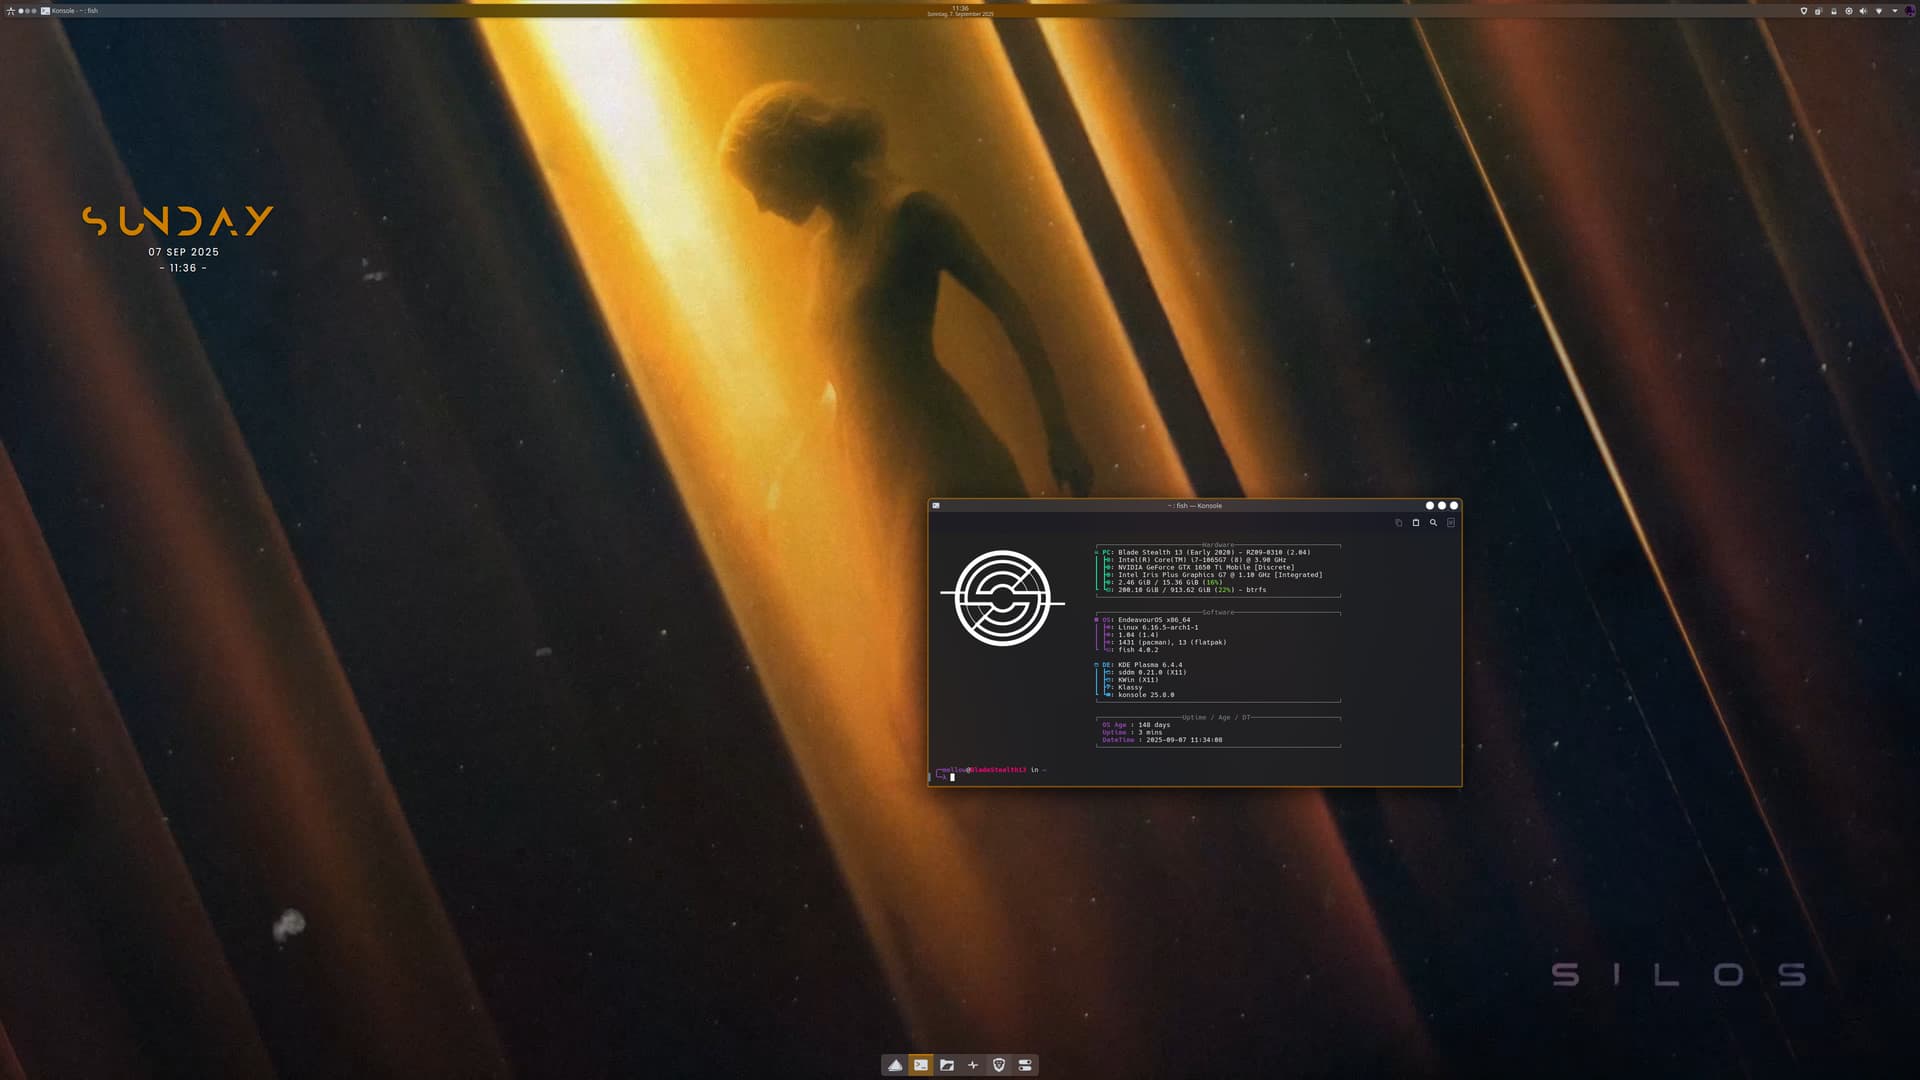Open the brightness tray icon
Screen dimensions: 1920x1080
click(1849, 11)
